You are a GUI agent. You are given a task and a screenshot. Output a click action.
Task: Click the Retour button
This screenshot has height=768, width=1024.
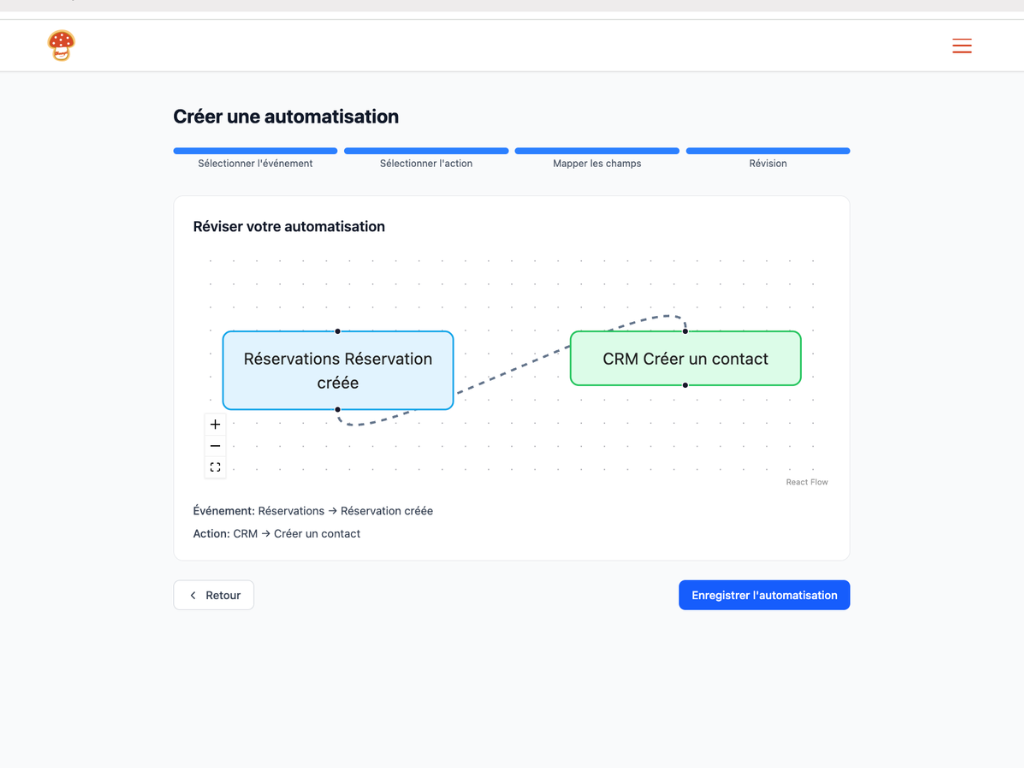click(x=213, y=594)
